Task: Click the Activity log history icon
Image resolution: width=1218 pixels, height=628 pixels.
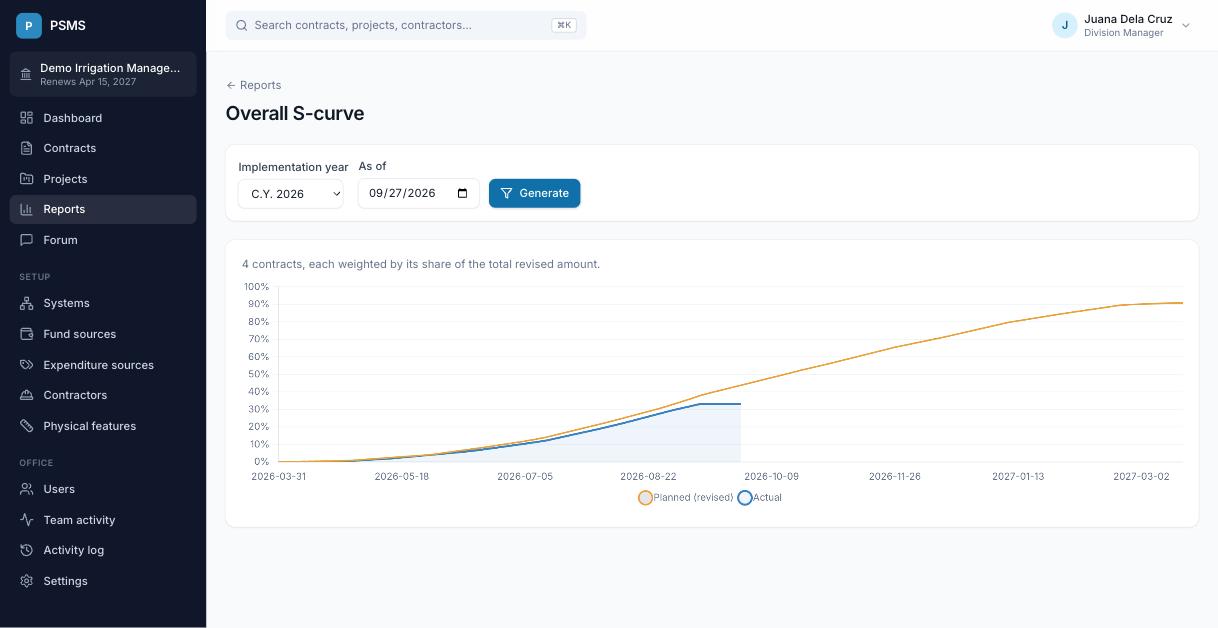Action: tap(27, 550)
